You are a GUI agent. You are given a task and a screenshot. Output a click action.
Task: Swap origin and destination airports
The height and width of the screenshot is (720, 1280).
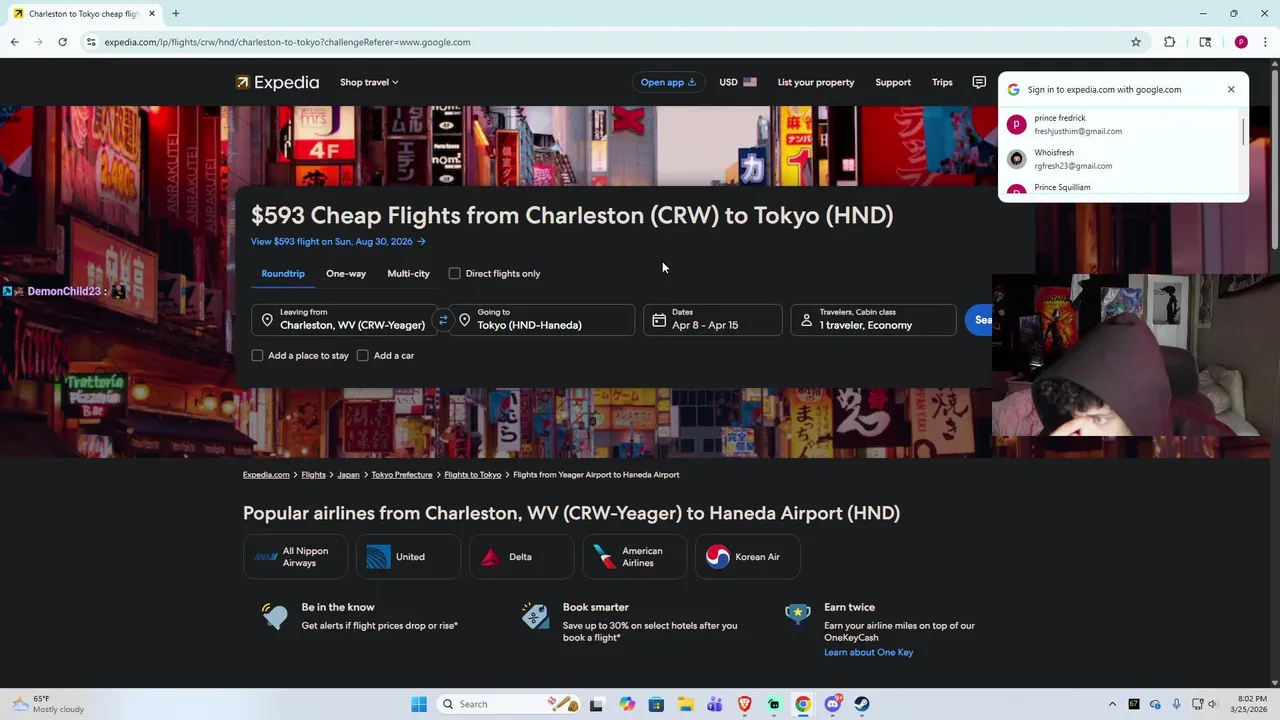pos(443,320)
